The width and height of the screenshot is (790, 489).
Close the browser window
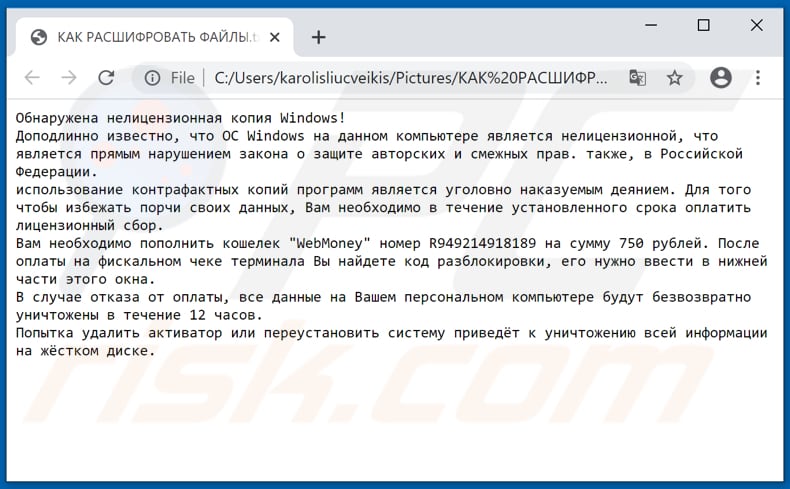(756, 25)
